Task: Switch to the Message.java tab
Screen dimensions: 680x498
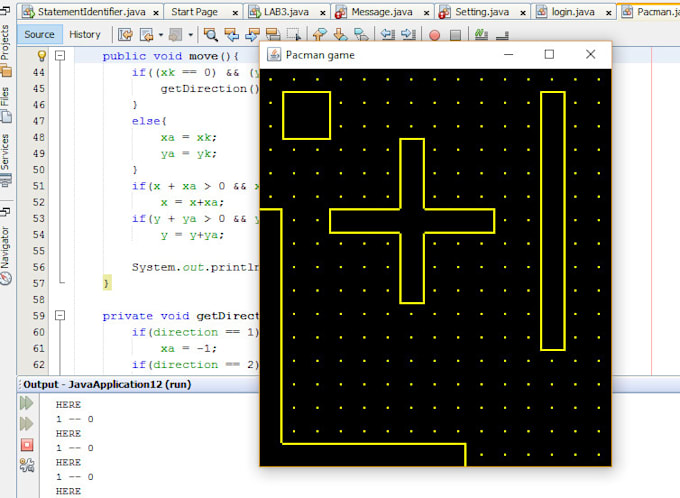Action: tap(381, 11)
